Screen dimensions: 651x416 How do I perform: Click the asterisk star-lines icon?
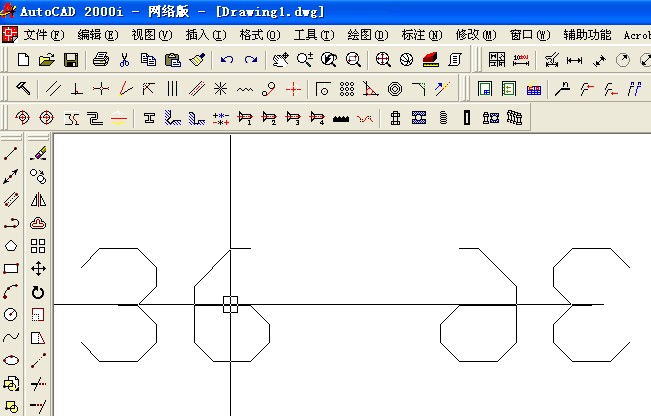click(220, 89)
